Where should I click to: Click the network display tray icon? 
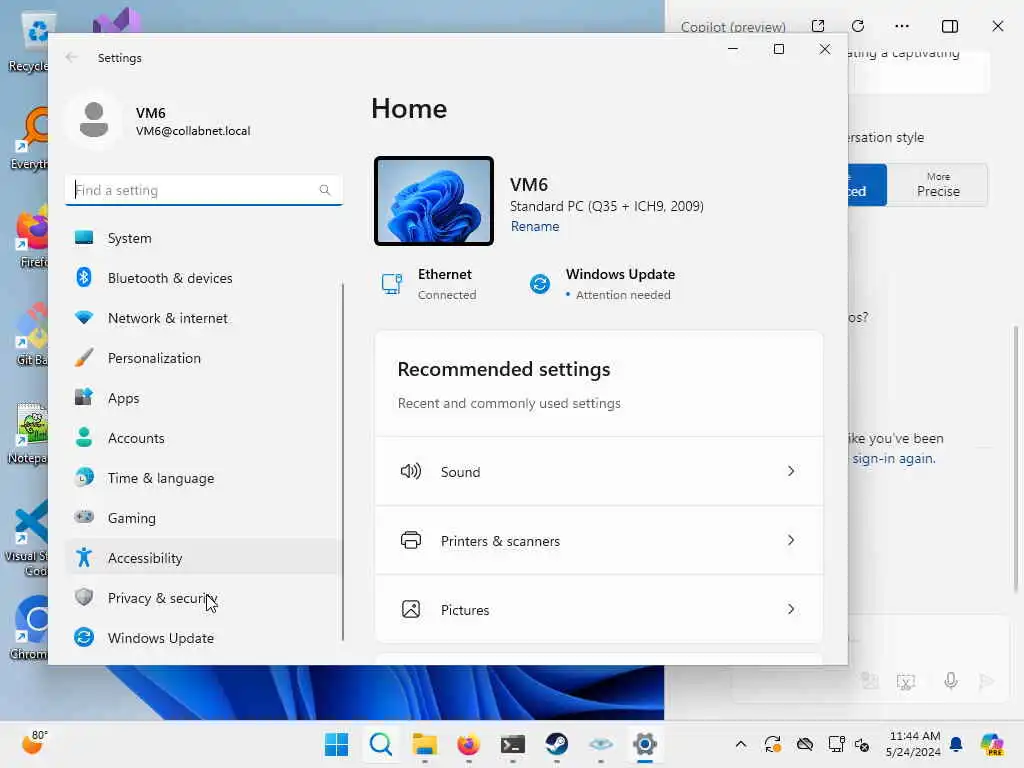(836, 744)
